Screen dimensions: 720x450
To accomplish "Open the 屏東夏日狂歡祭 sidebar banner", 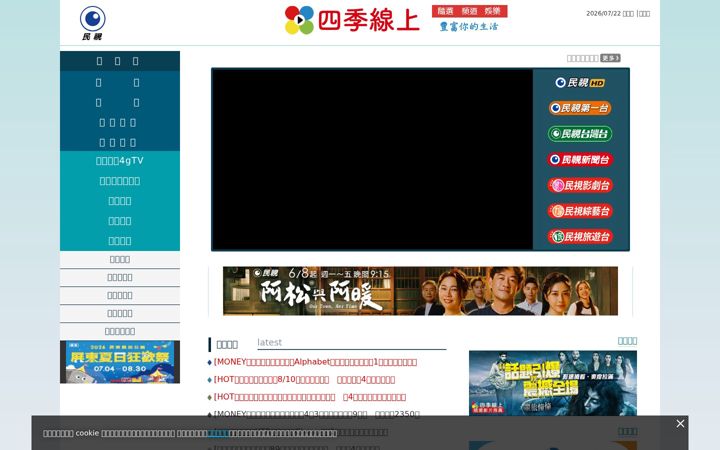I will point(120,362).
